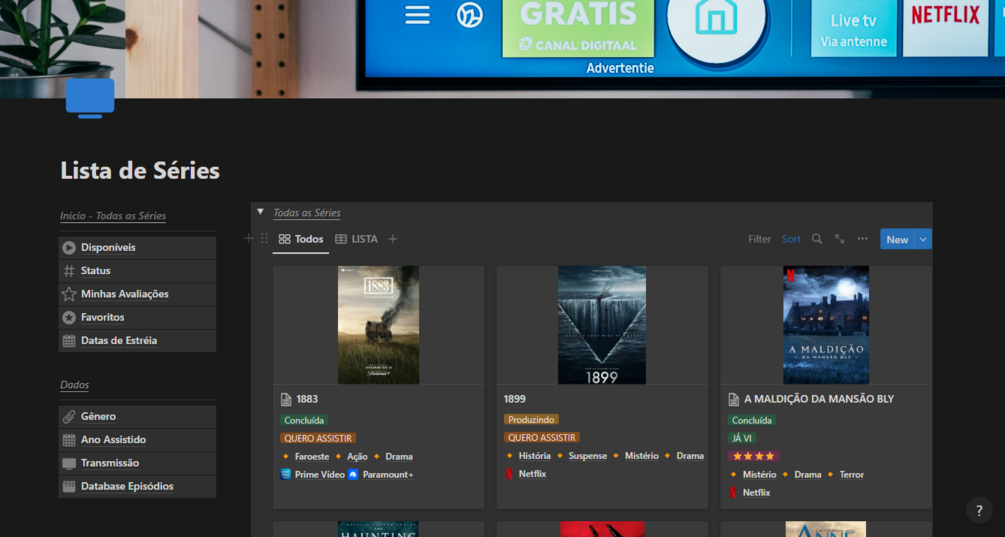Open the Disponíveis play icon
This screenshot has width=1005, height=537.
pos(69,247)
